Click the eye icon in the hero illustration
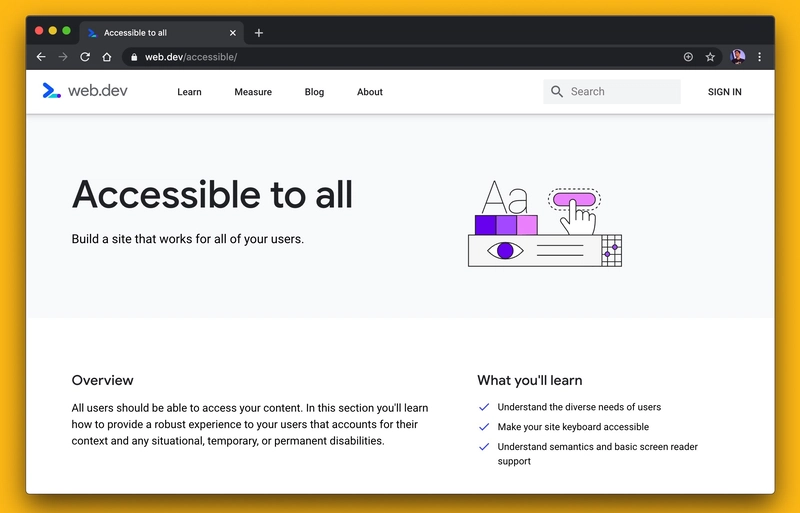 click(505, 251)
